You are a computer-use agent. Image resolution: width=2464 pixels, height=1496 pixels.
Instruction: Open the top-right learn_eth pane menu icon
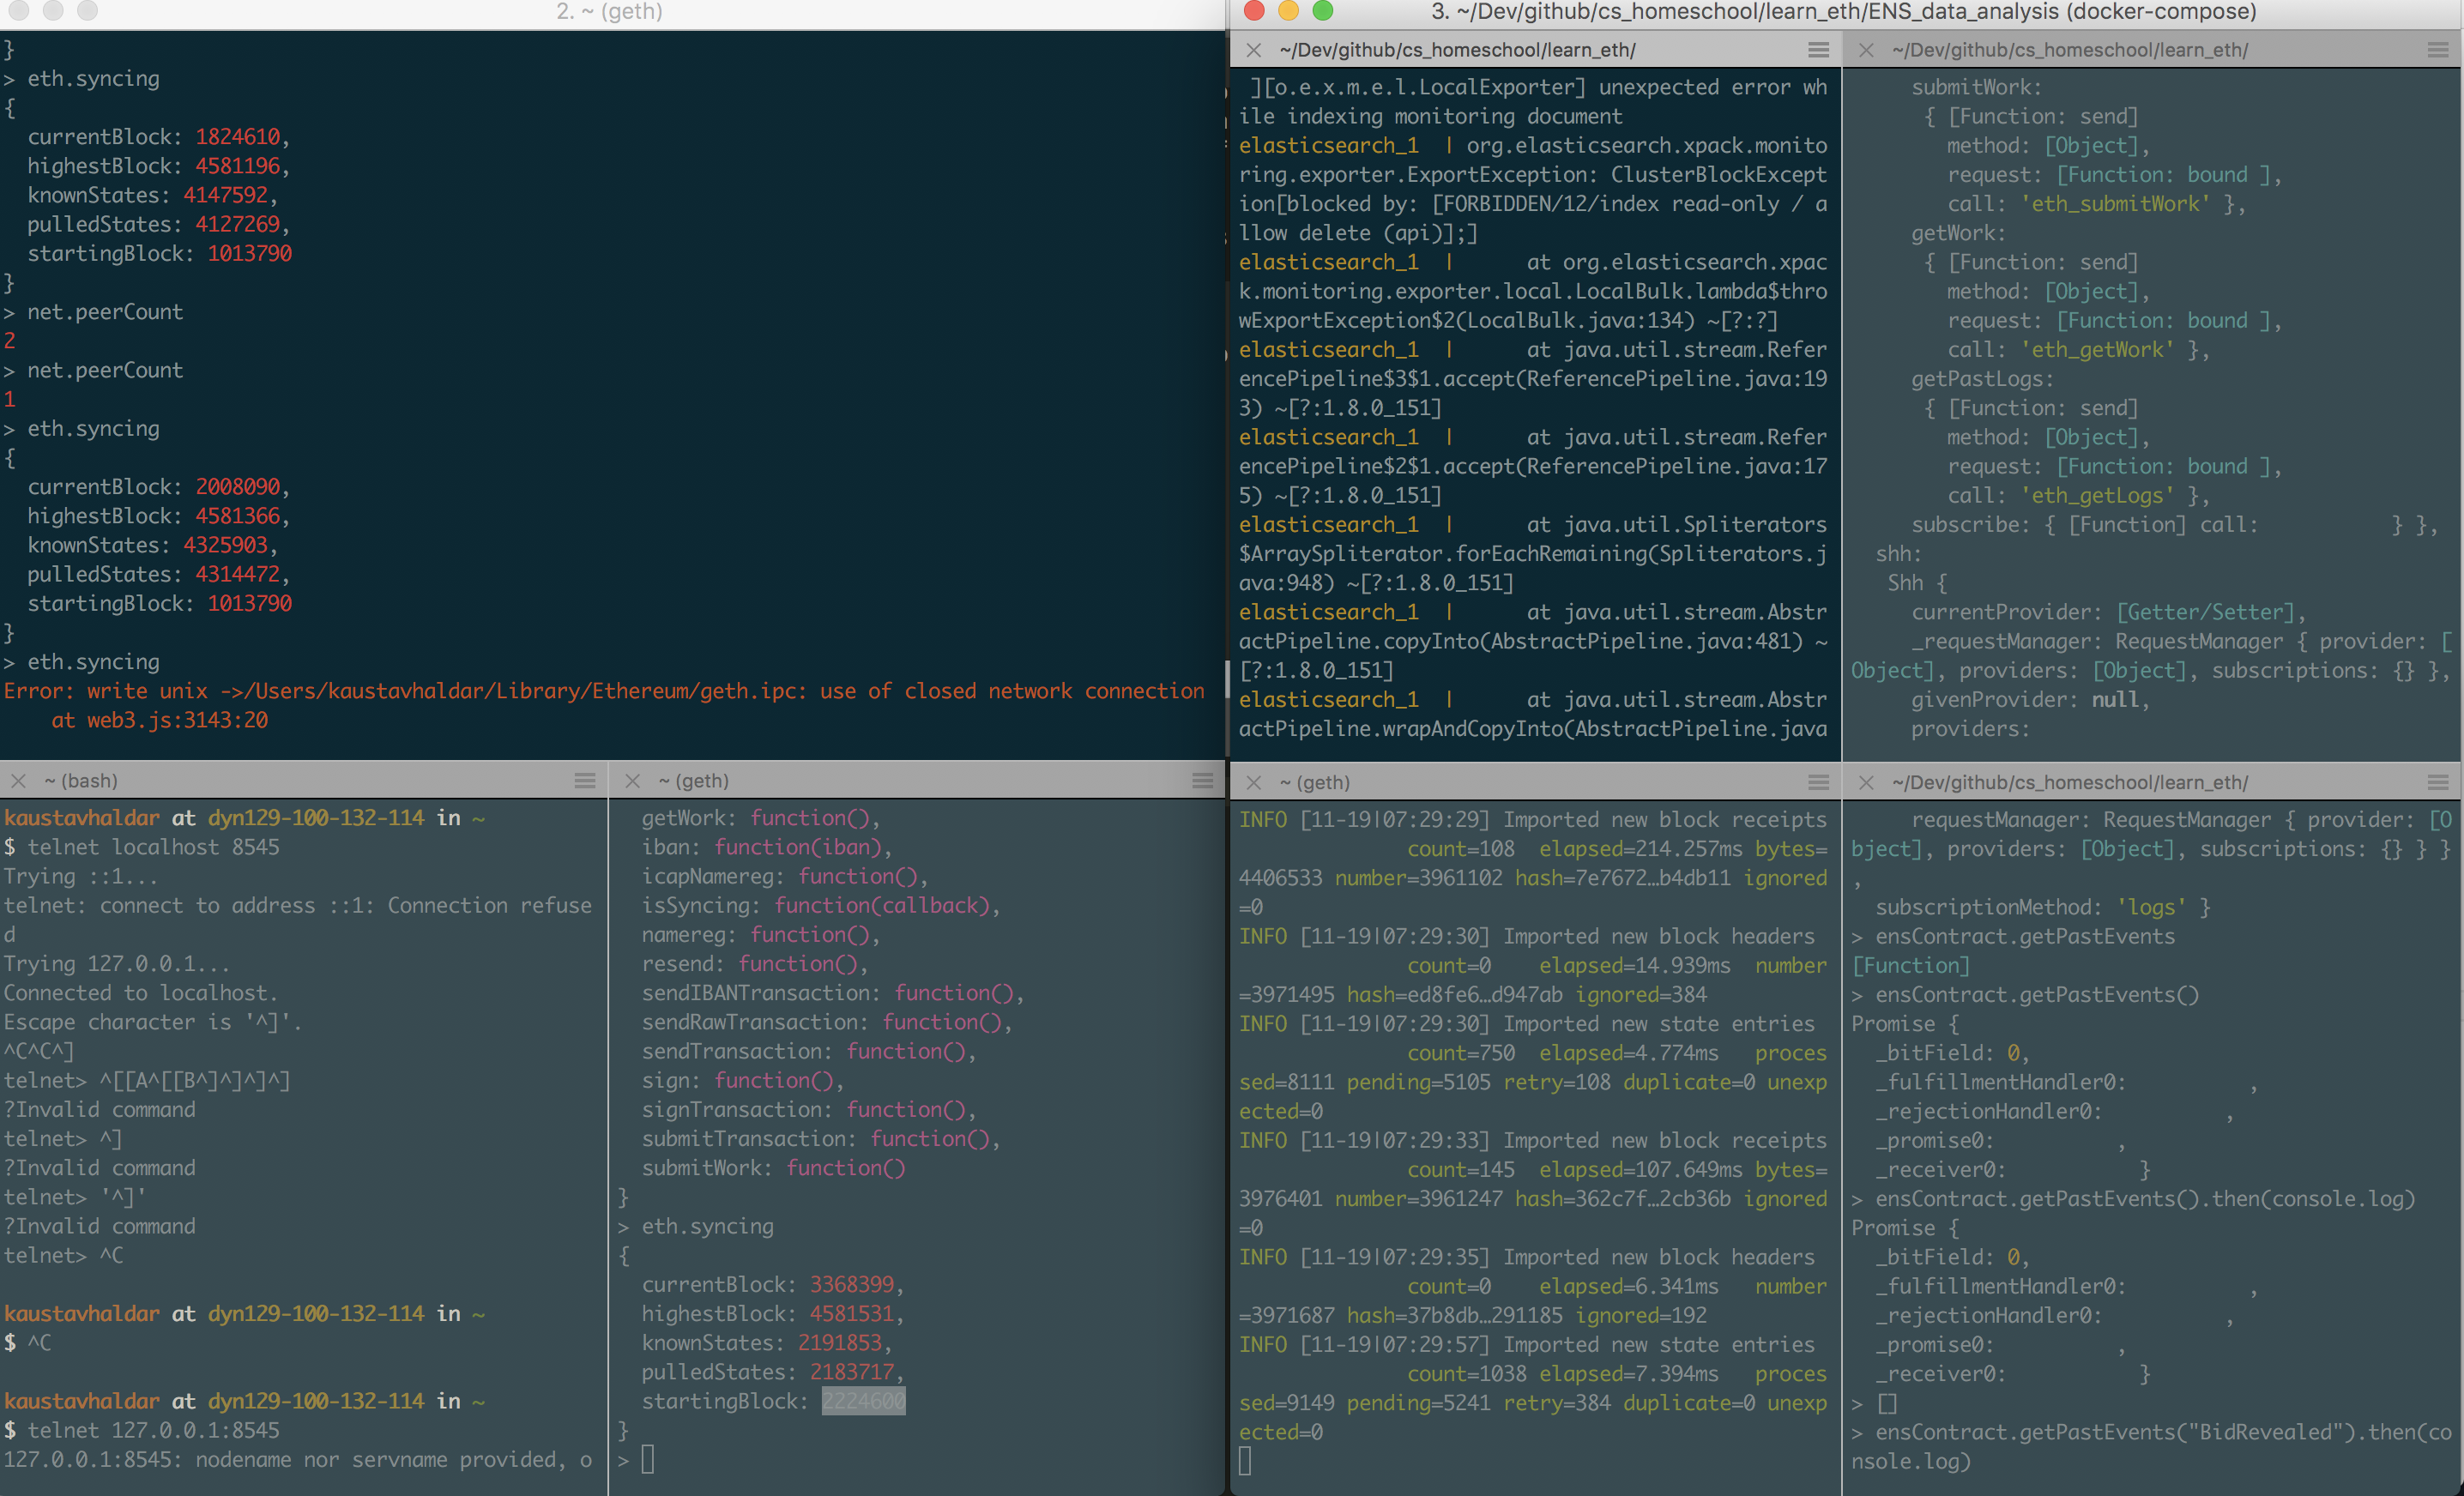click(2438, 50)
